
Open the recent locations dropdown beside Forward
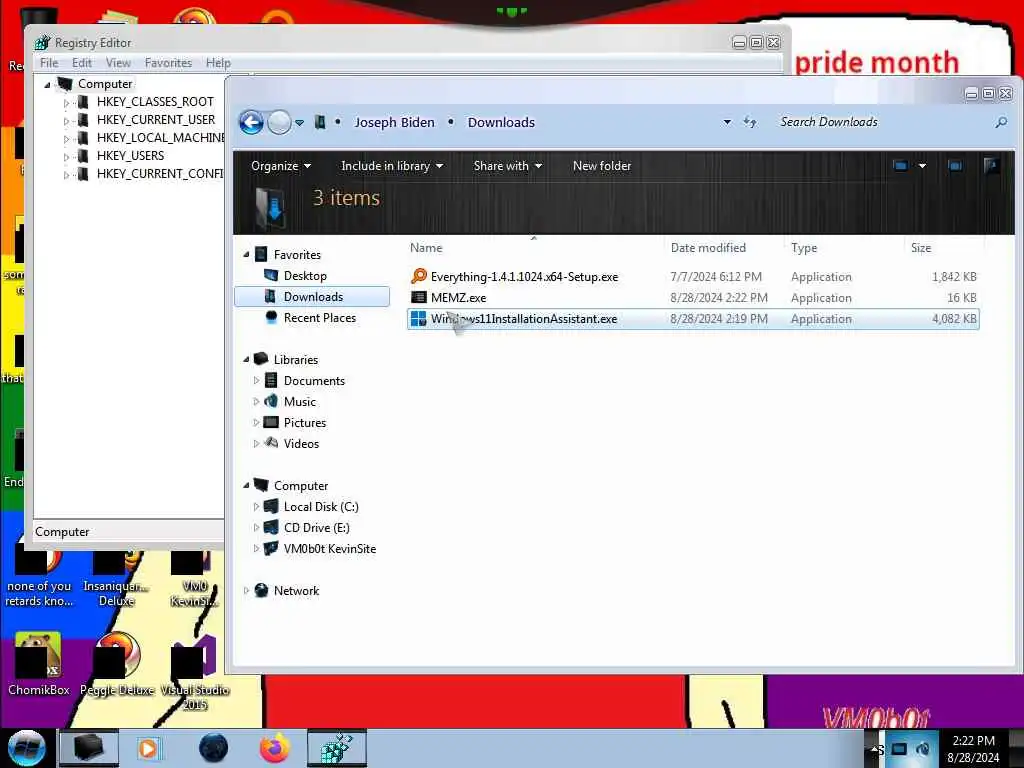coord(299,123)
